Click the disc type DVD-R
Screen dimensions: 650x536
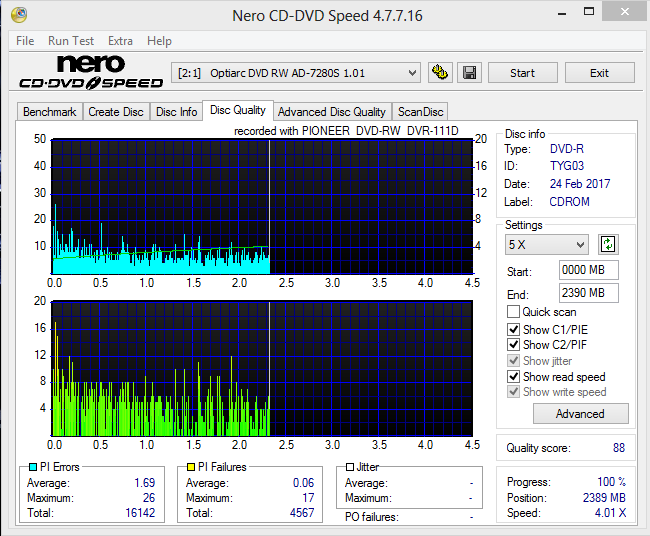pos(567,149)
